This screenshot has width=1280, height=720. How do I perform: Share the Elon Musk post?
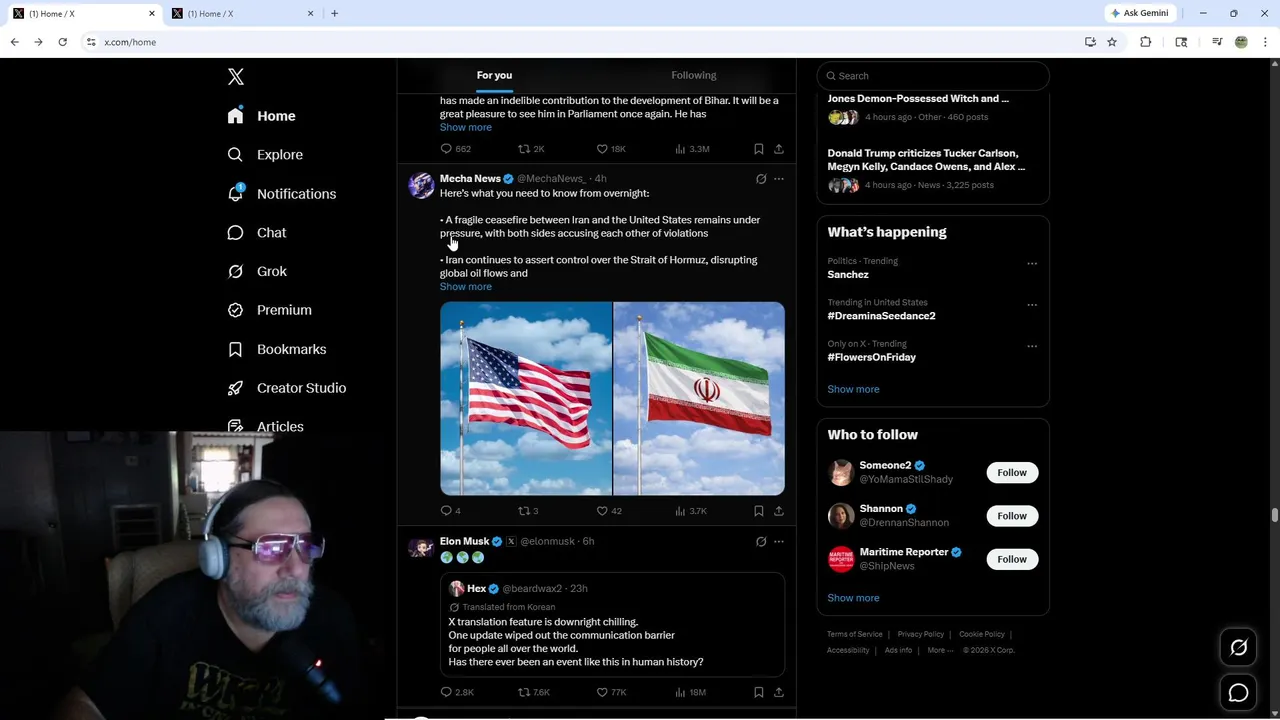click(x=778, y=692)
